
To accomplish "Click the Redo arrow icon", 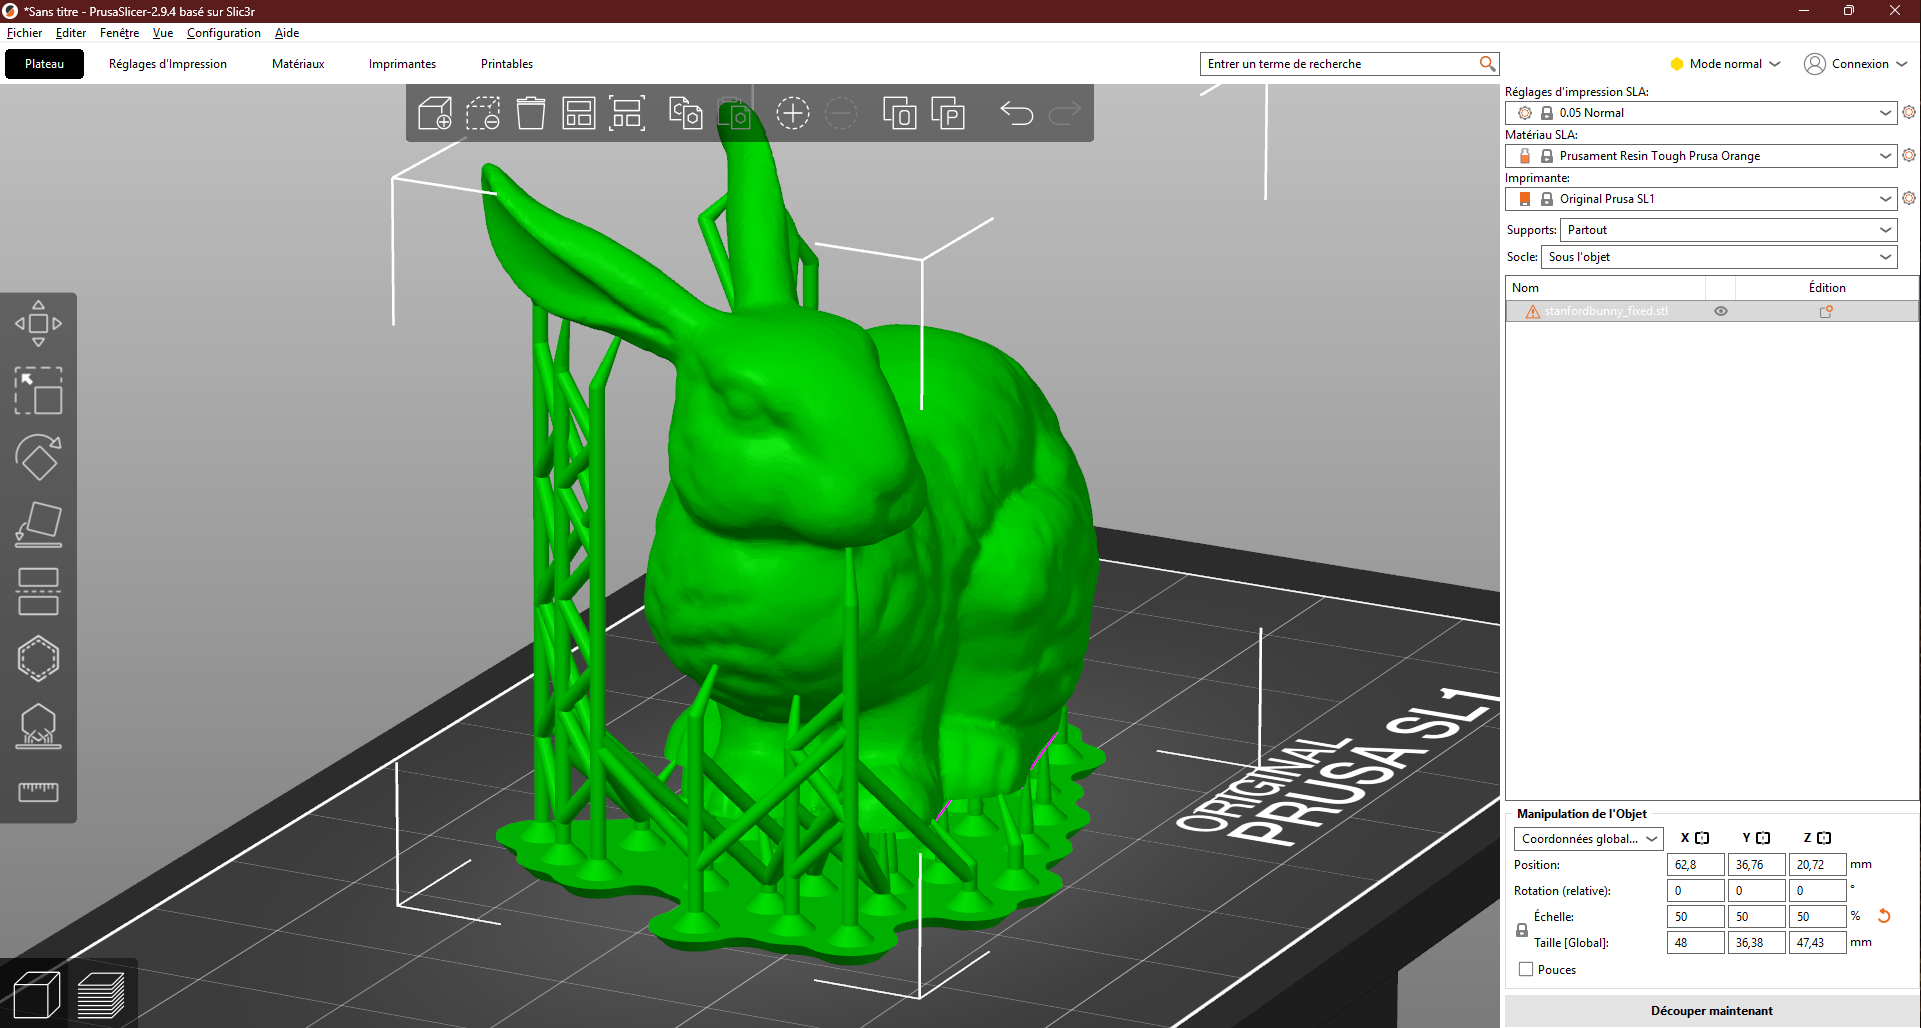I will click(x=1065, y=113).
